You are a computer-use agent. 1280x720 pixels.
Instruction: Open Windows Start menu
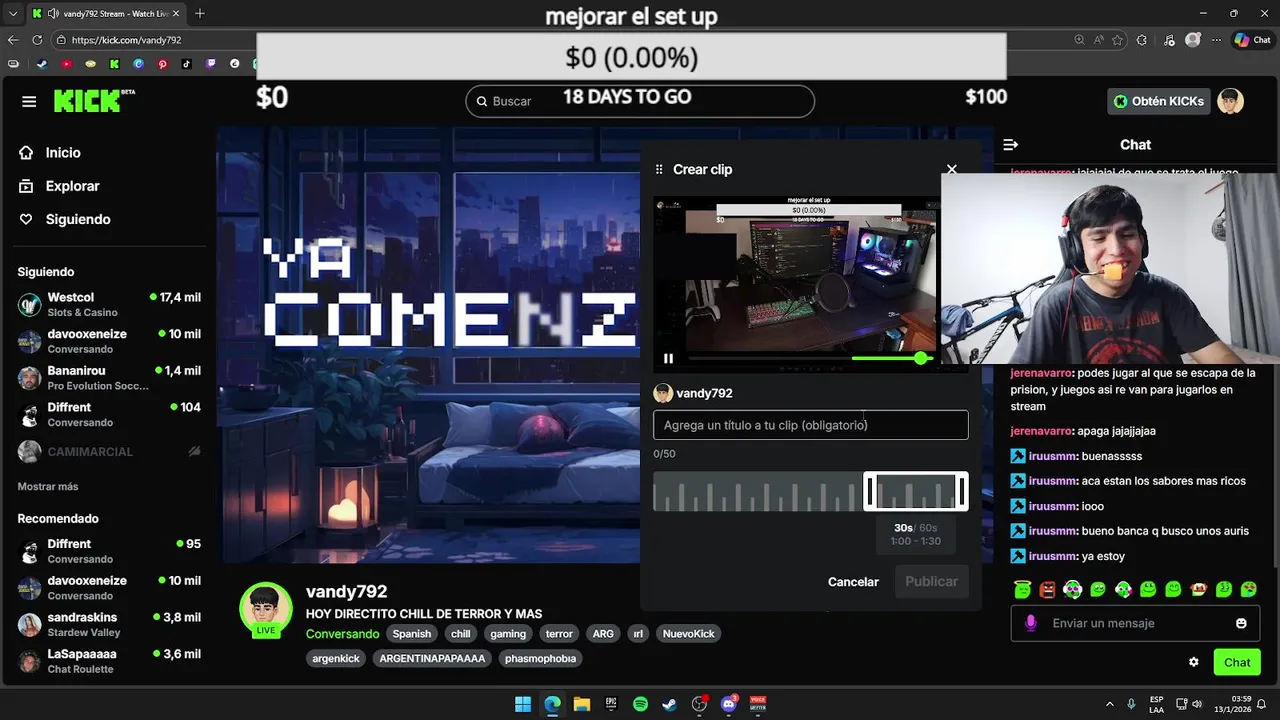click(523, 704)
